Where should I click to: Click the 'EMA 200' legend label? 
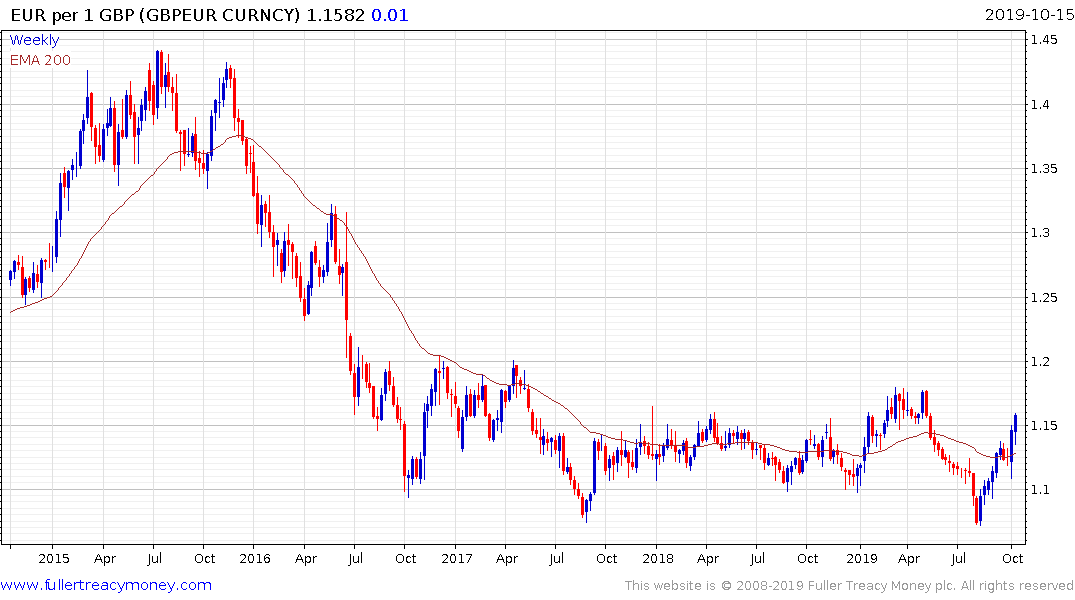[x=40, y=60]
